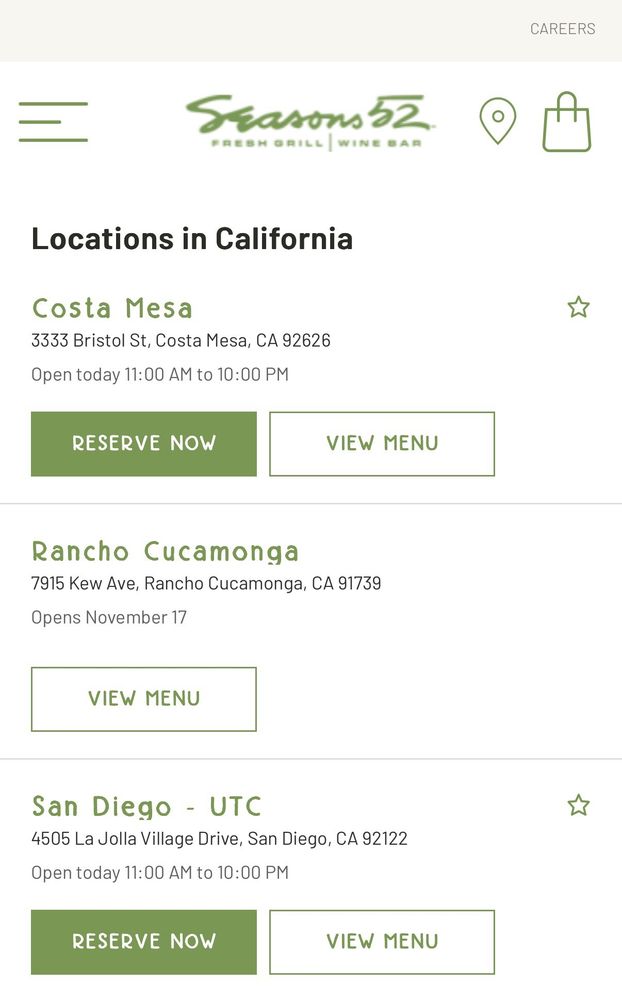Click the 7915 Kew Ave address
The height and width of the screenshot is (1000, 622).
point(206,583)
